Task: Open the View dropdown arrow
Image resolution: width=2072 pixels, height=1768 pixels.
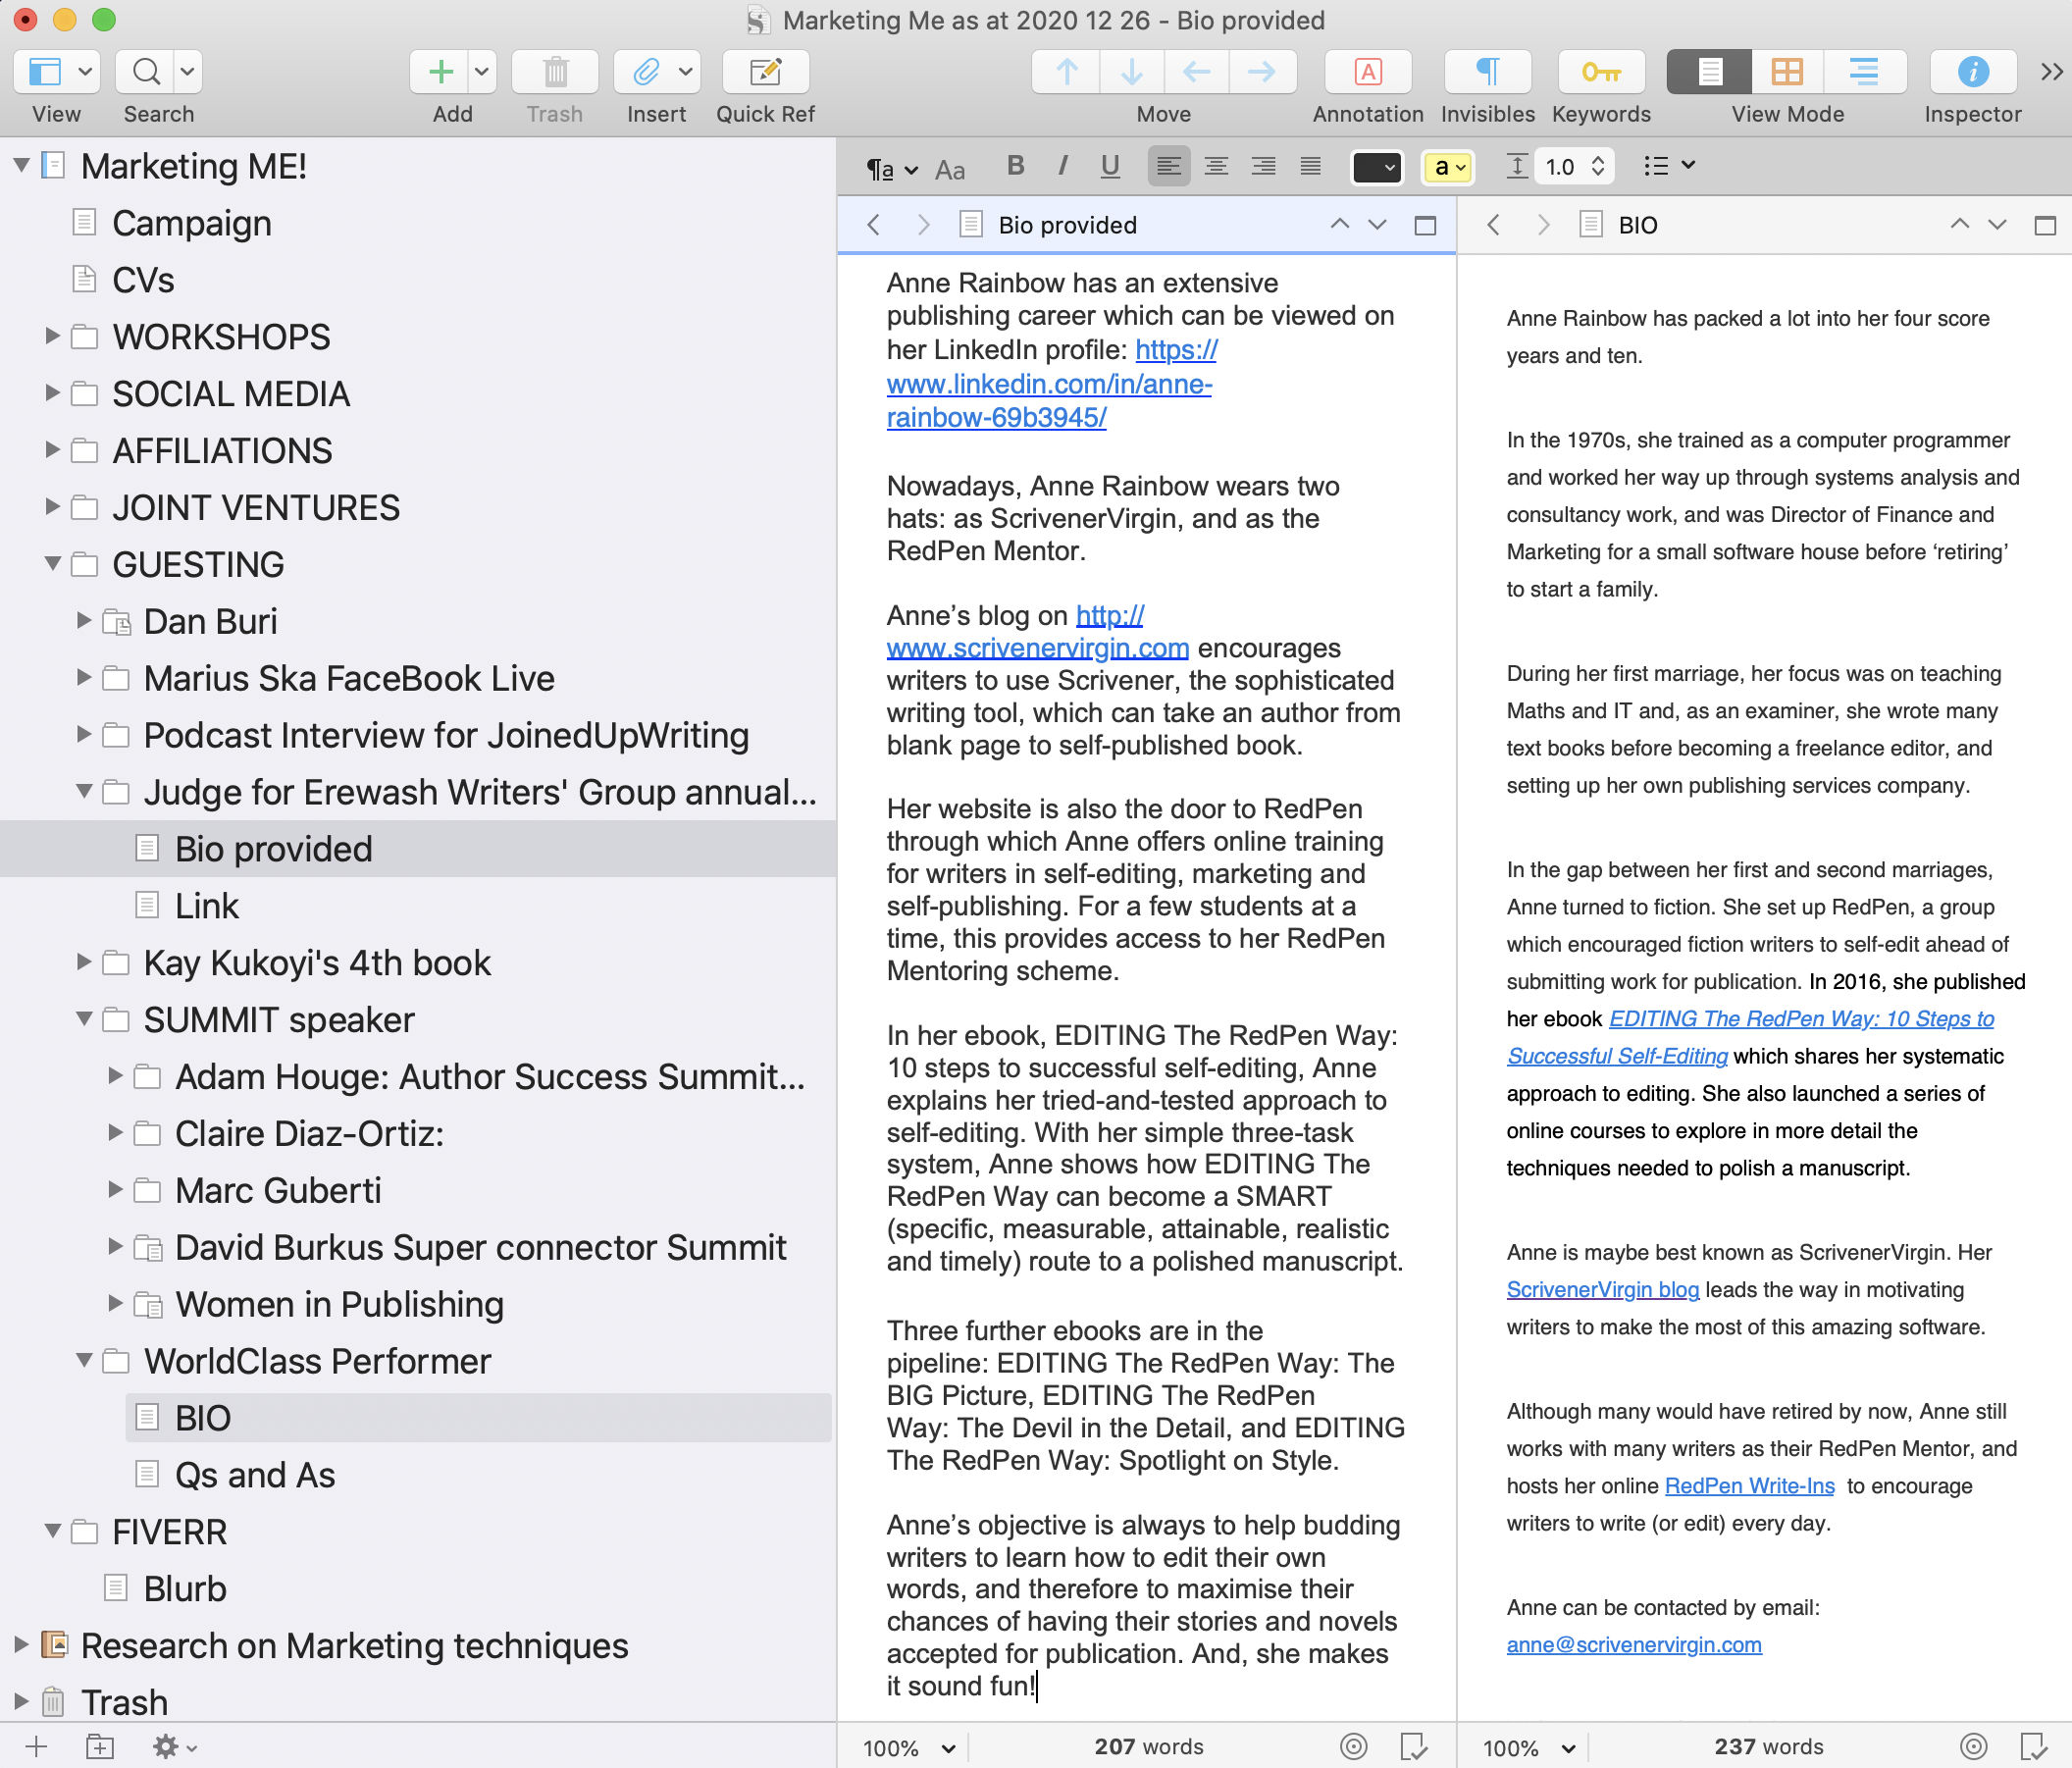Action: pos(86,72)
